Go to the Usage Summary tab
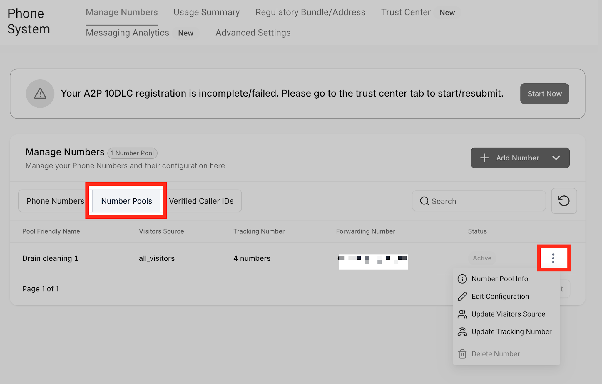The height and width of the screenshot is (384, 602). [206, 12]
